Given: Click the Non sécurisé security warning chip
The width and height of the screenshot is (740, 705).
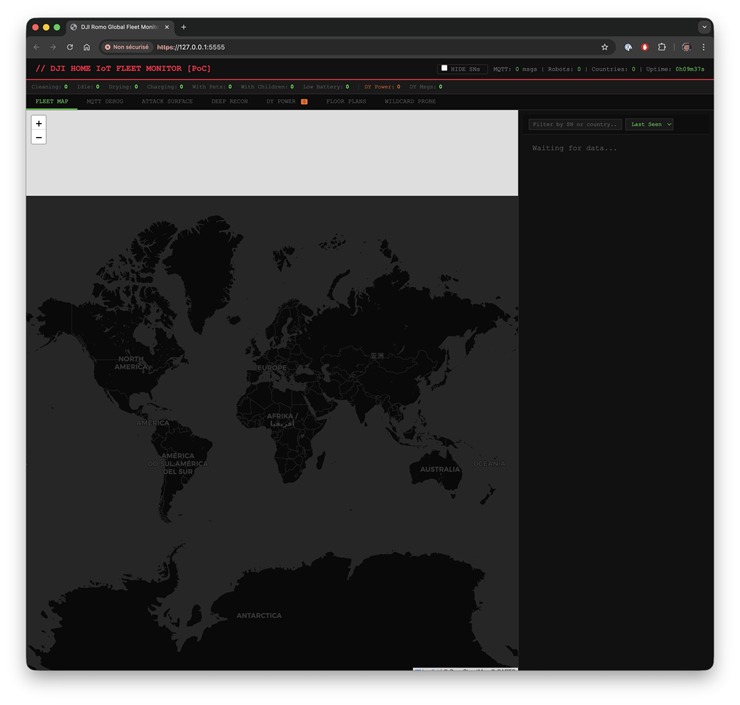Looking at the screenshot, I should pos(127,47).
